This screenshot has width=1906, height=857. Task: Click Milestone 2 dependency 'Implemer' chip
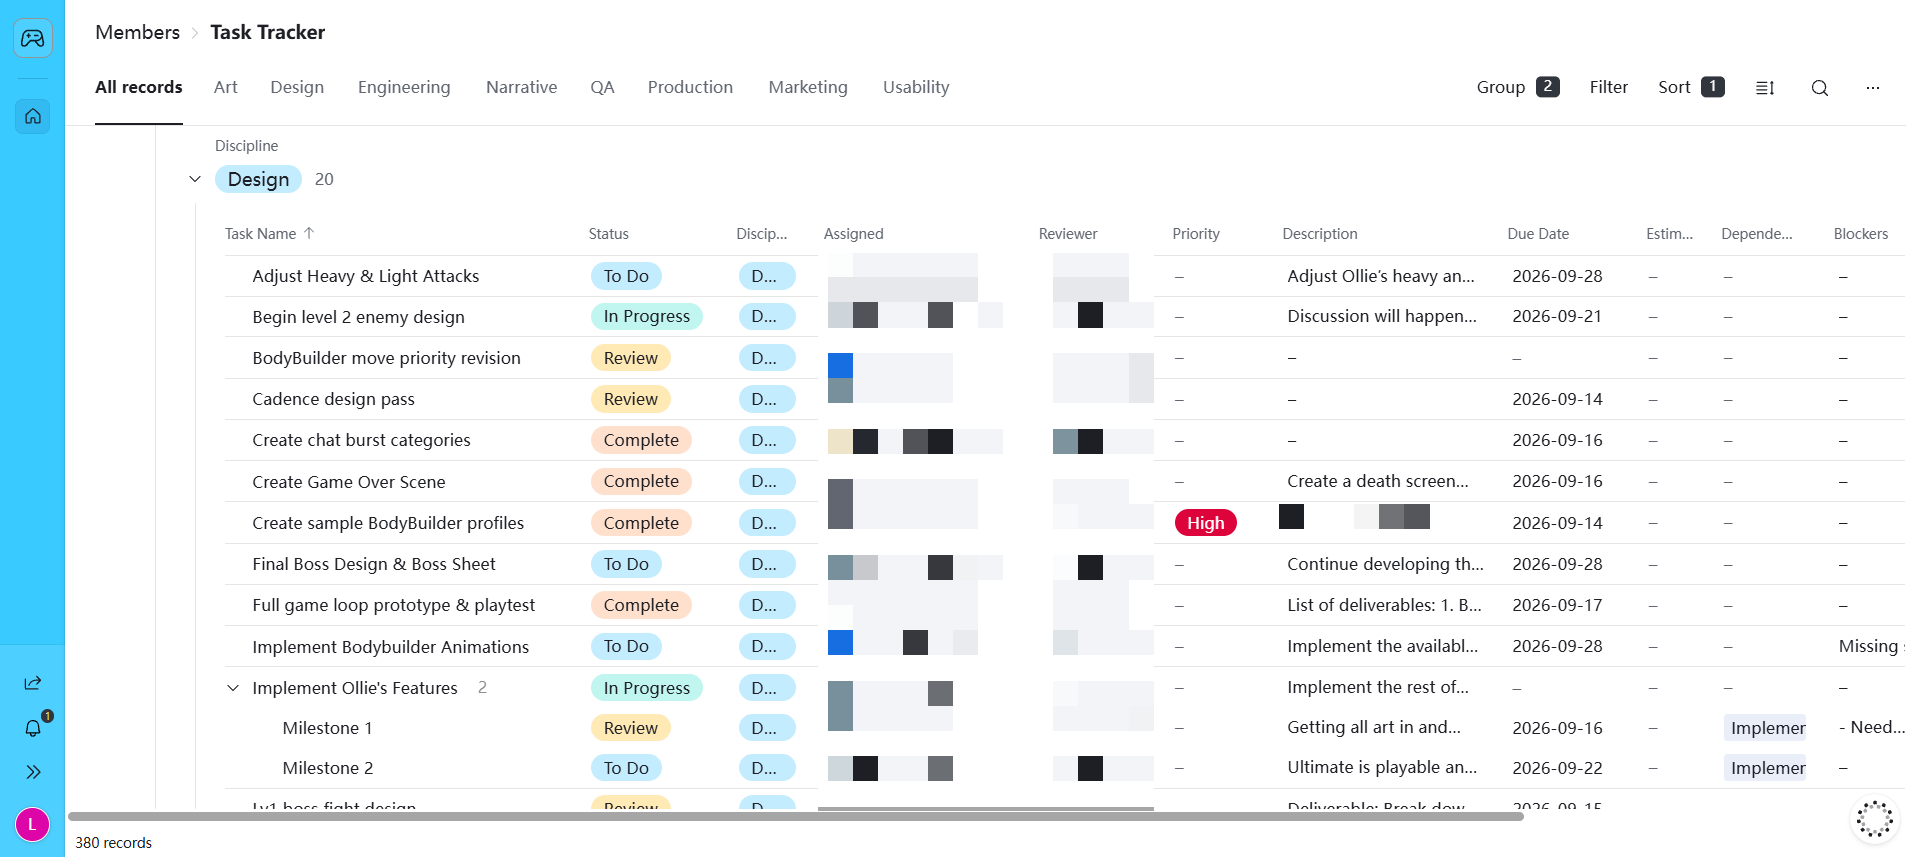[x=1766, y=768]
